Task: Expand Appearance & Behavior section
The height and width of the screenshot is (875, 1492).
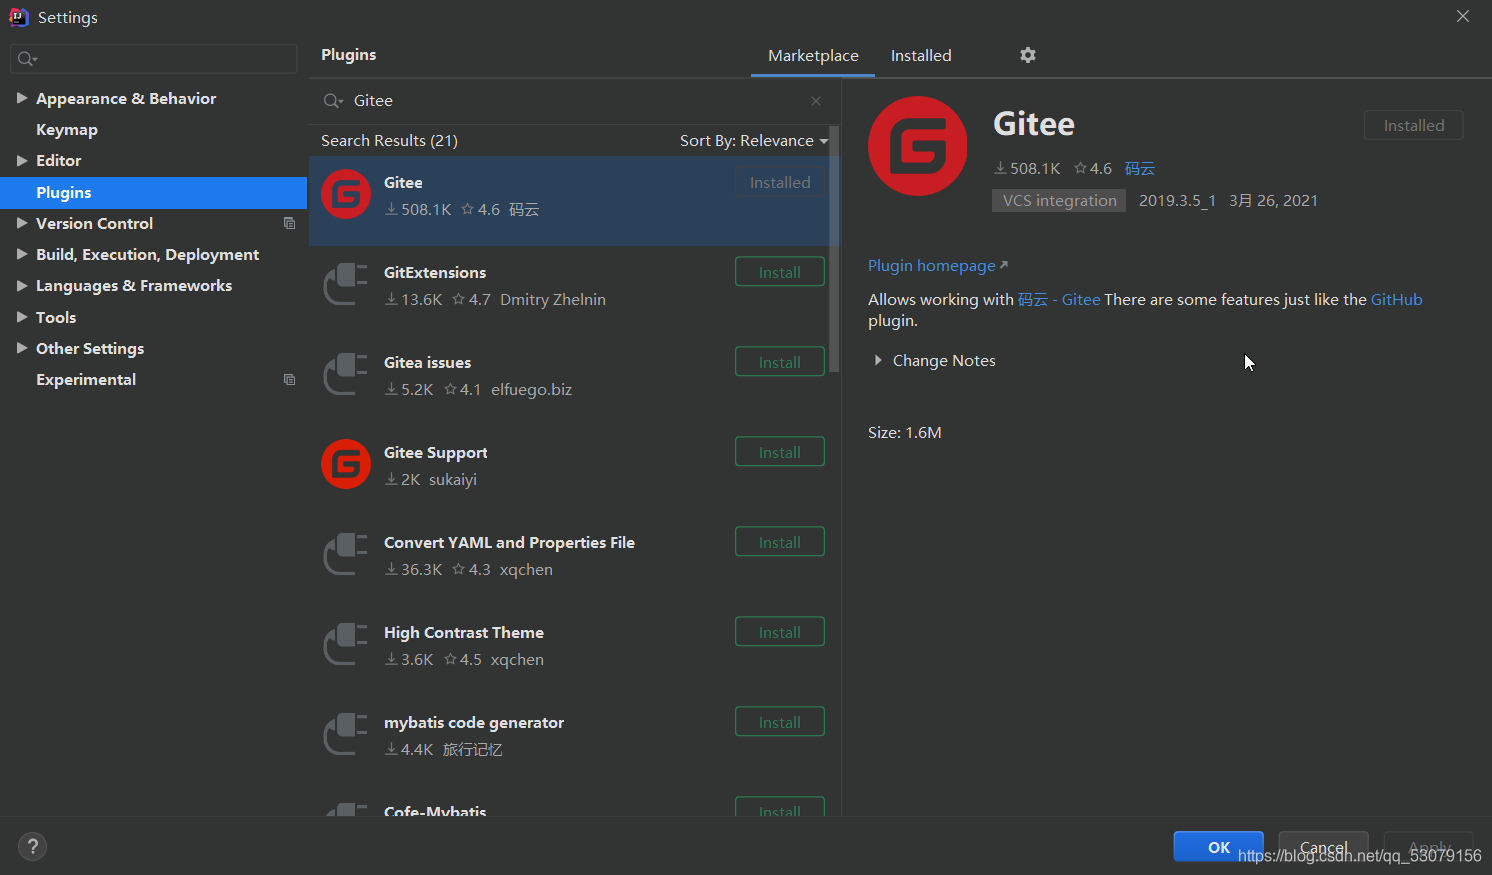Action: (22, 98)
